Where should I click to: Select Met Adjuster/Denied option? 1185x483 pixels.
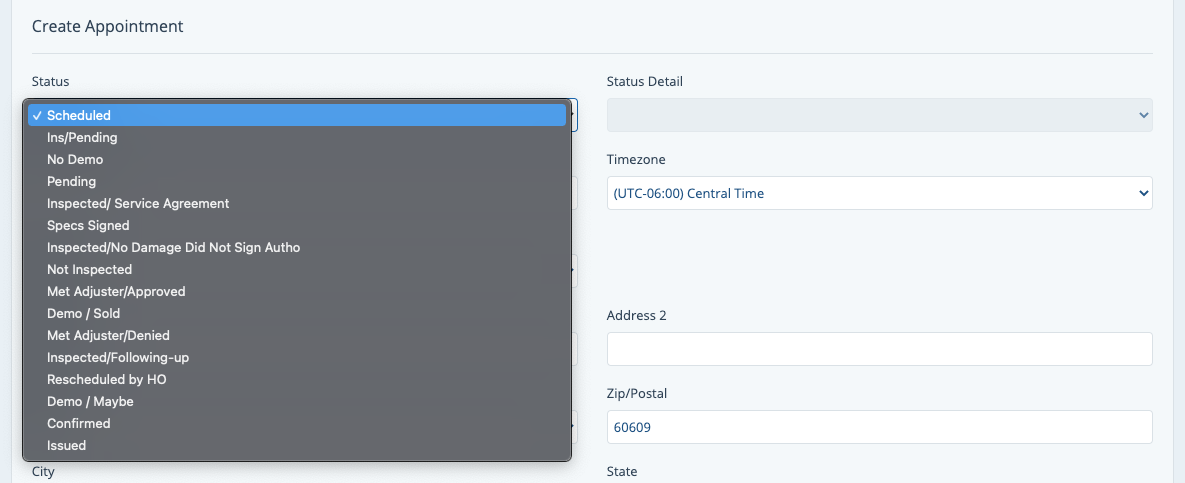(108, 335)
